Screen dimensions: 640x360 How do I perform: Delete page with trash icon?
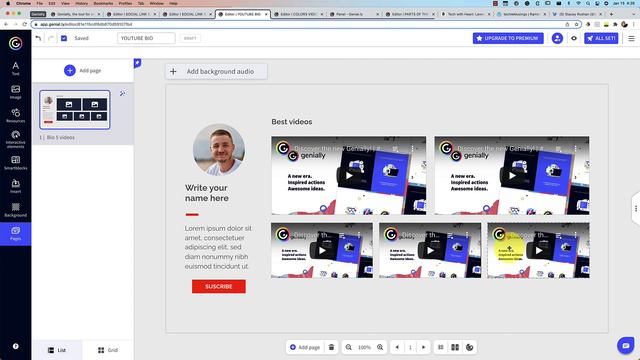pyautogui.click(x=331, y=347)
